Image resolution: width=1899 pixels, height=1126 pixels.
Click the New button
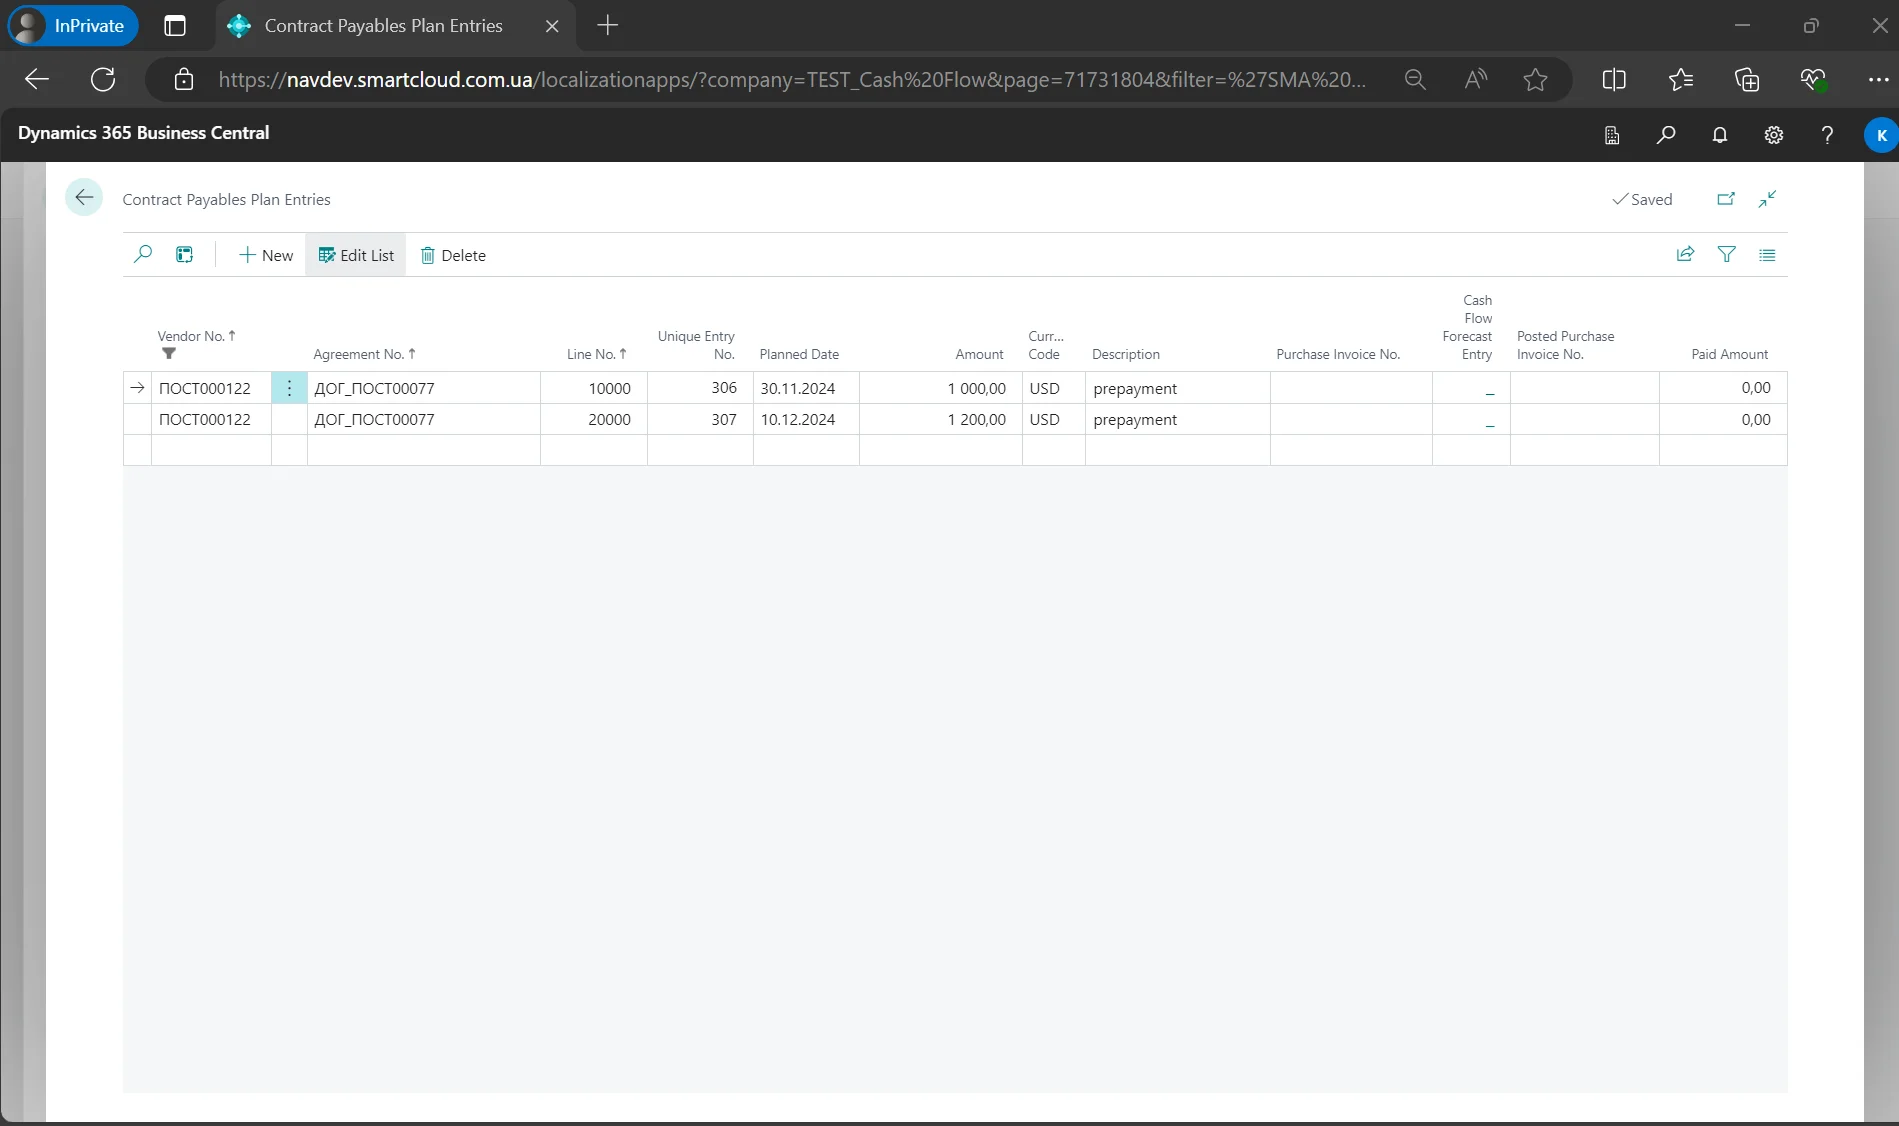(266, 255)
